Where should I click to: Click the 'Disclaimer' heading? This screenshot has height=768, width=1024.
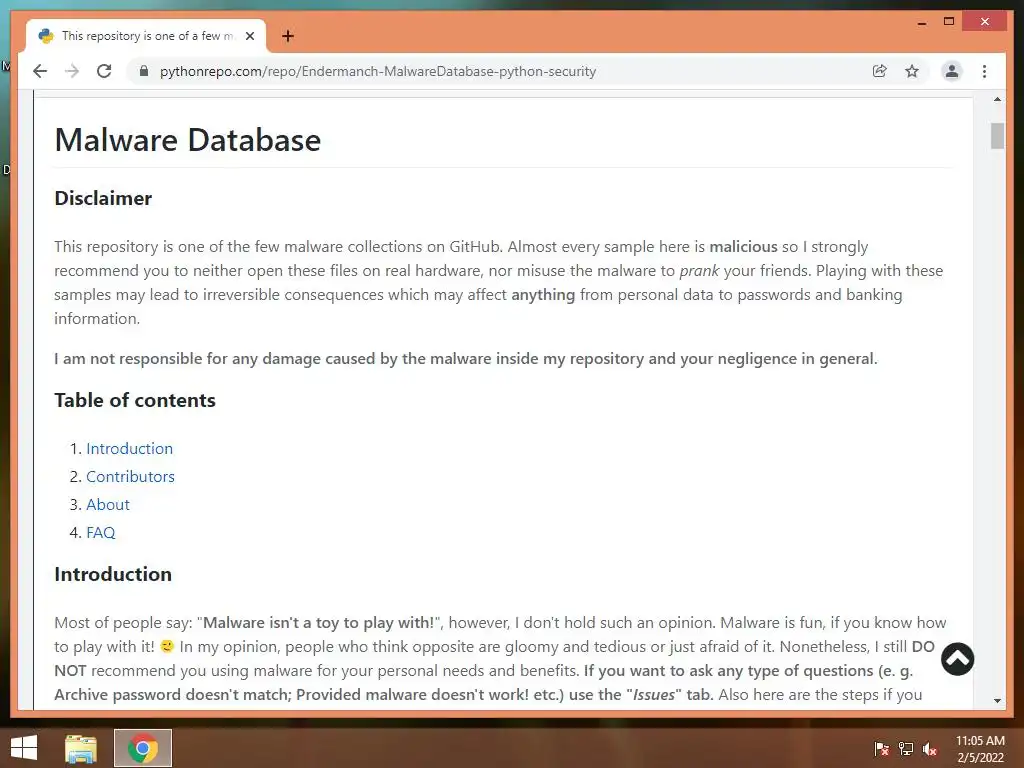103,198
